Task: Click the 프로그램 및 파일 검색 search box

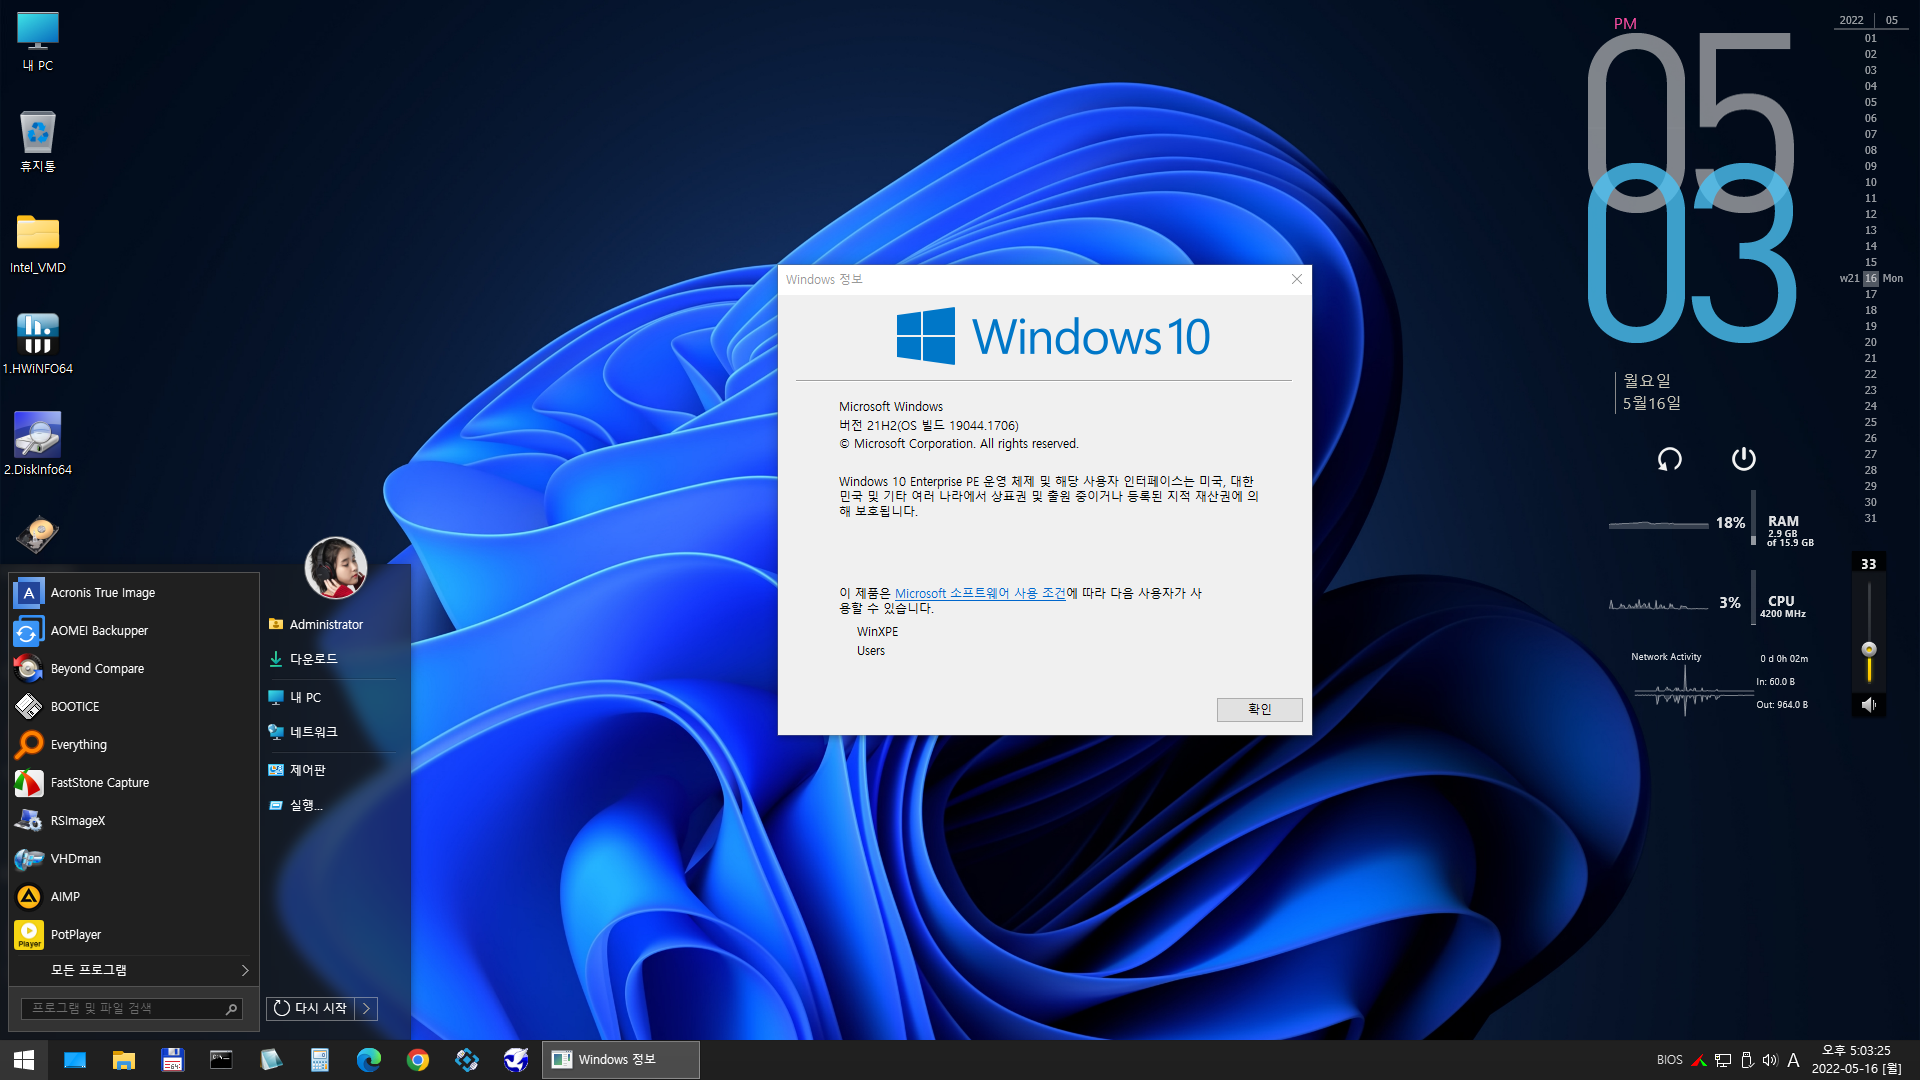Action: (131, 1009)
